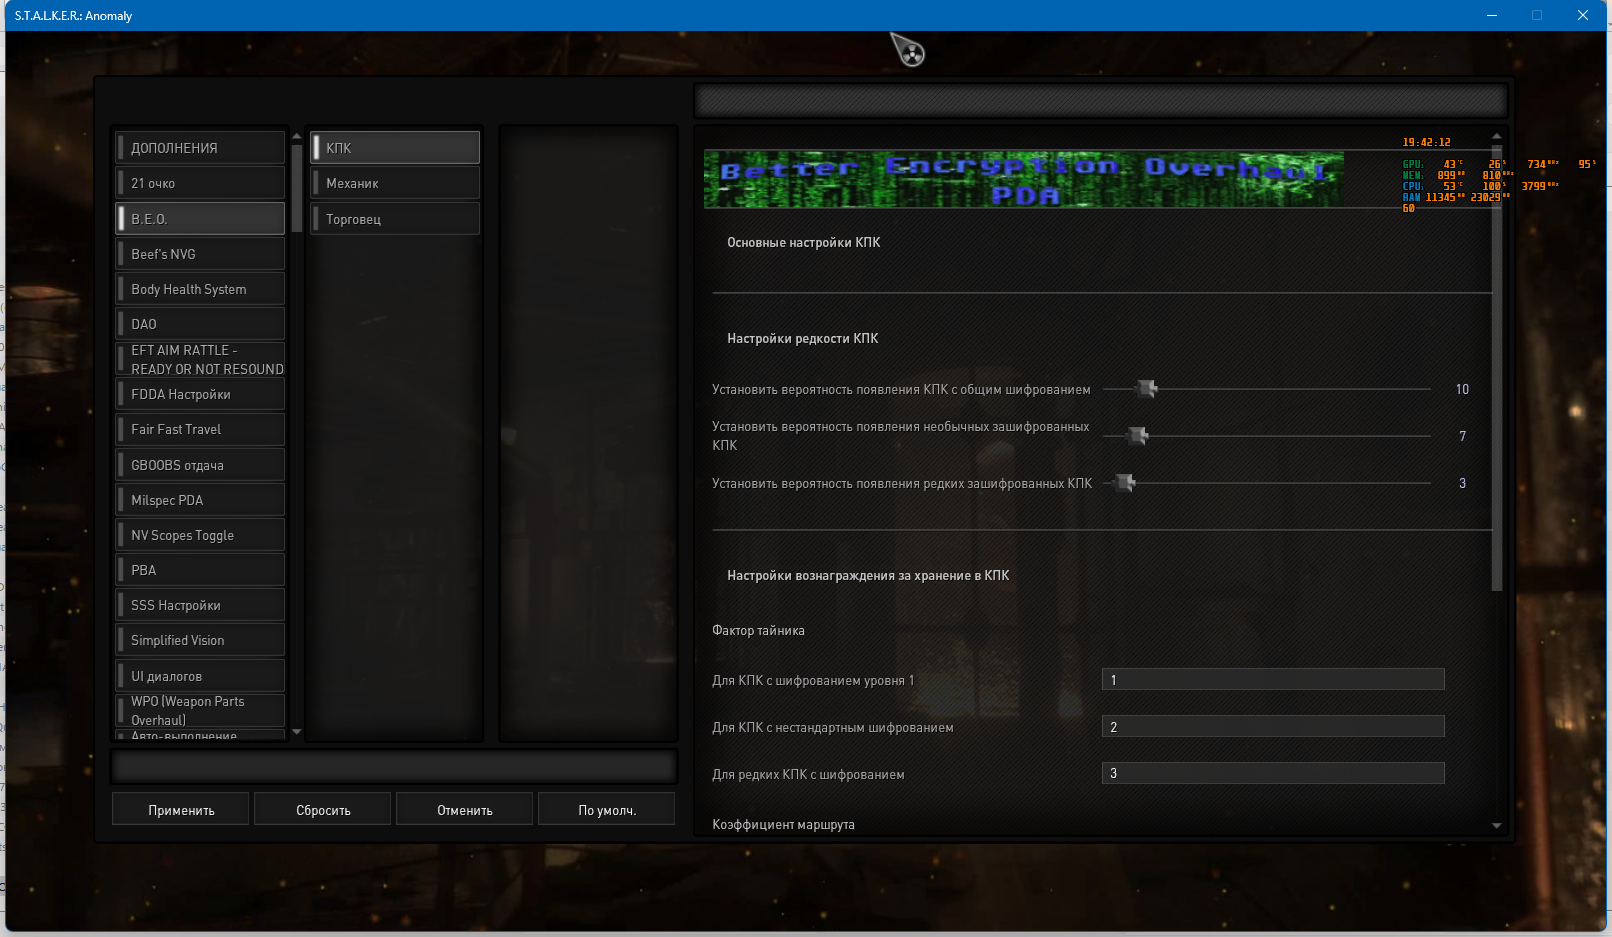
Task: Open EFT AIM RATTLE addon settings
Action: 200,360
